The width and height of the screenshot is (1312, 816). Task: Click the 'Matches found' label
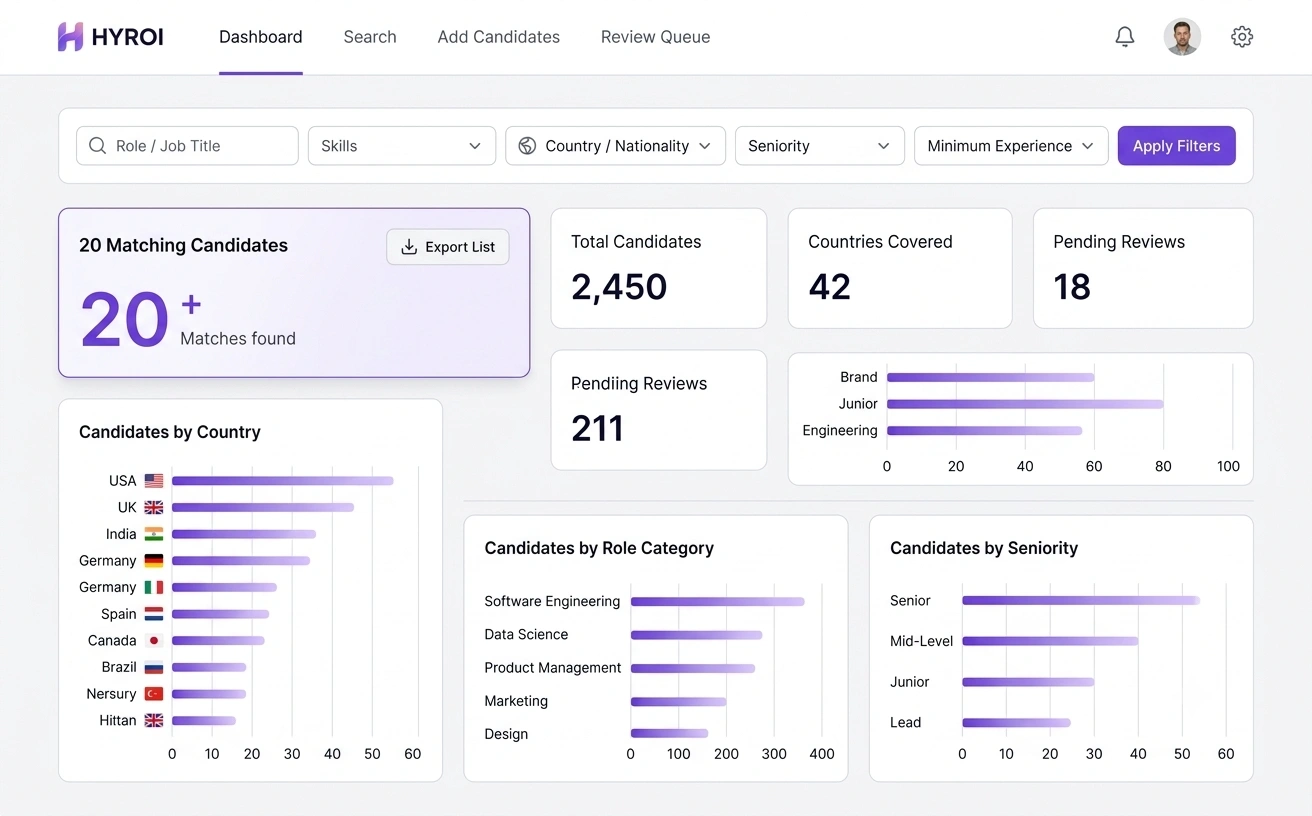238,339
